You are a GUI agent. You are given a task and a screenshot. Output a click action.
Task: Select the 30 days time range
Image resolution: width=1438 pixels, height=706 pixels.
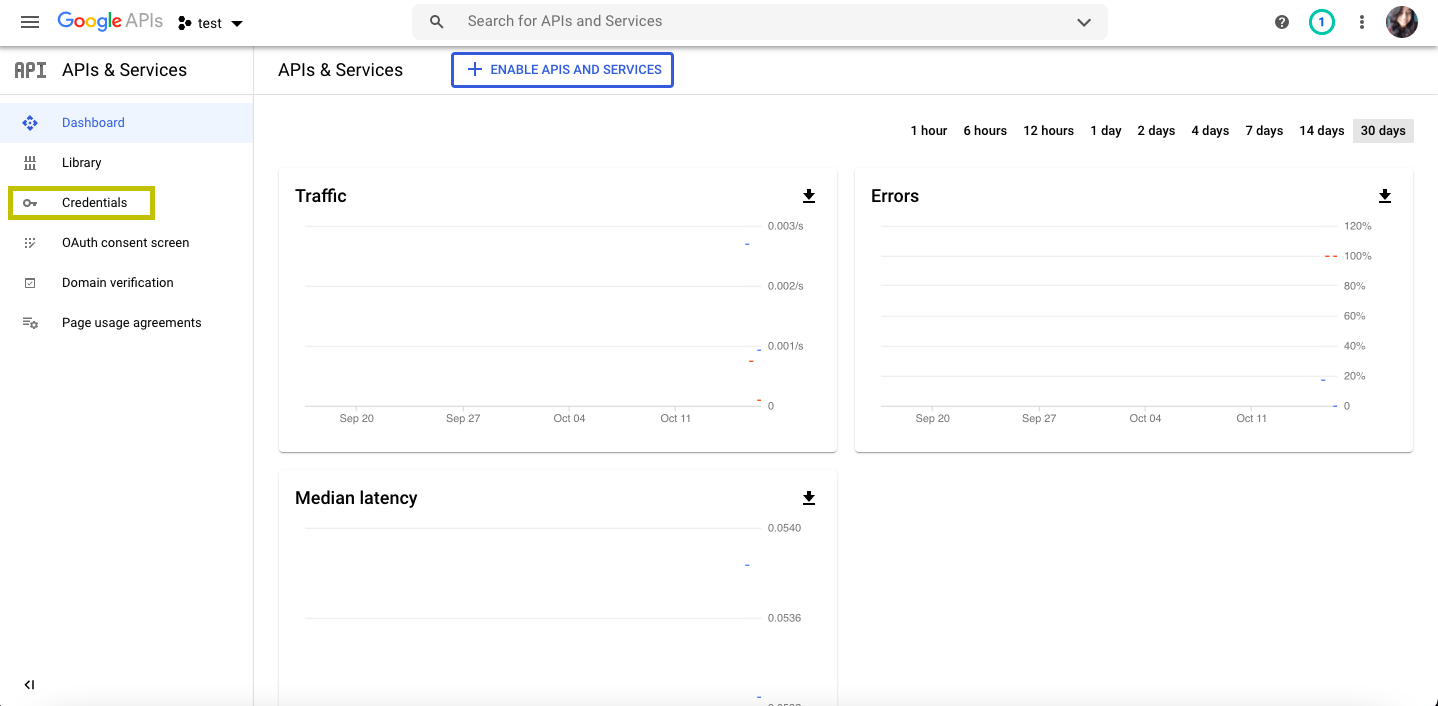[1382, 131]
